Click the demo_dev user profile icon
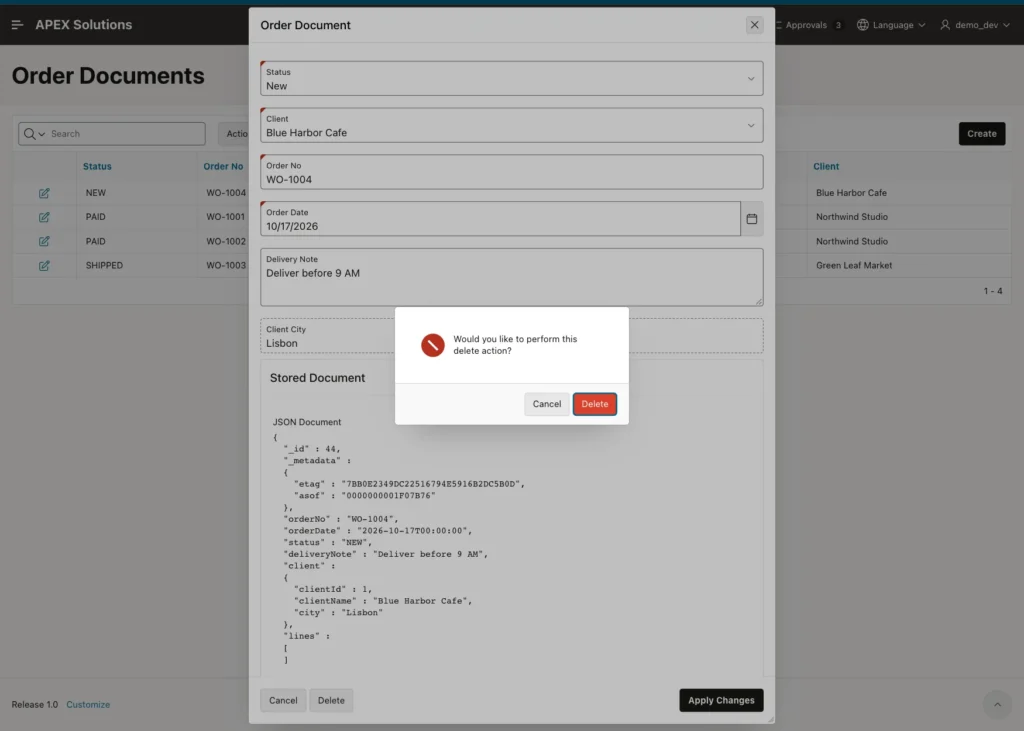This screenshot has height=731, width=1024. (x=945, y=25)
